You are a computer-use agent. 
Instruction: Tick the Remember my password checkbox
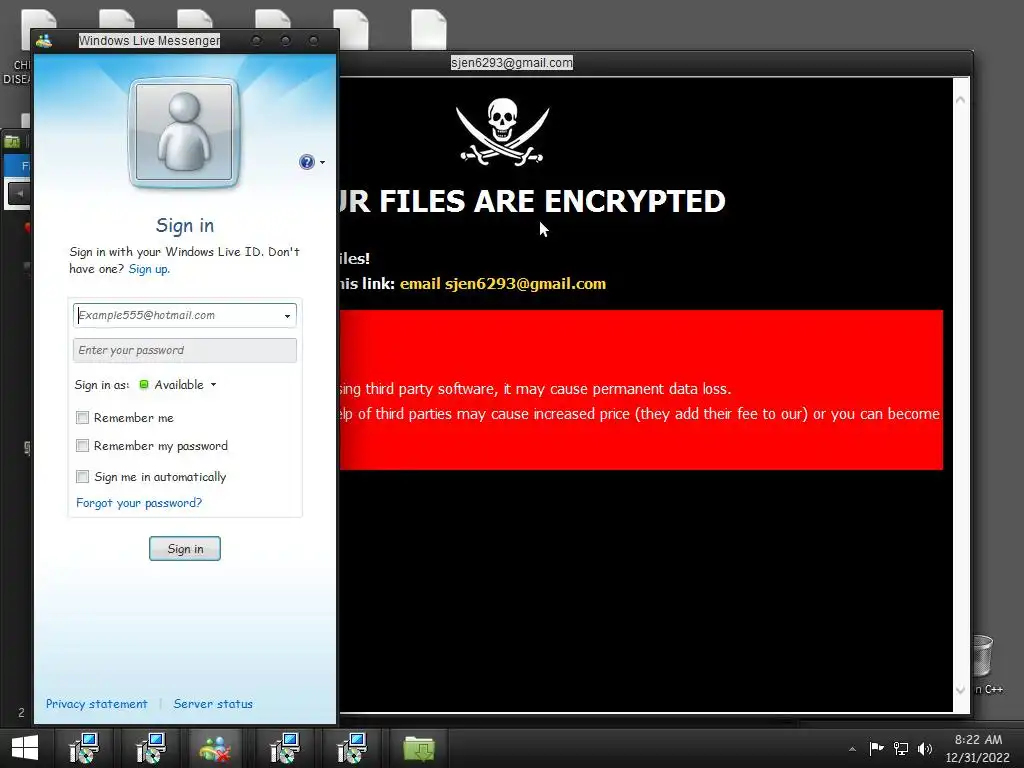(82, 445)
